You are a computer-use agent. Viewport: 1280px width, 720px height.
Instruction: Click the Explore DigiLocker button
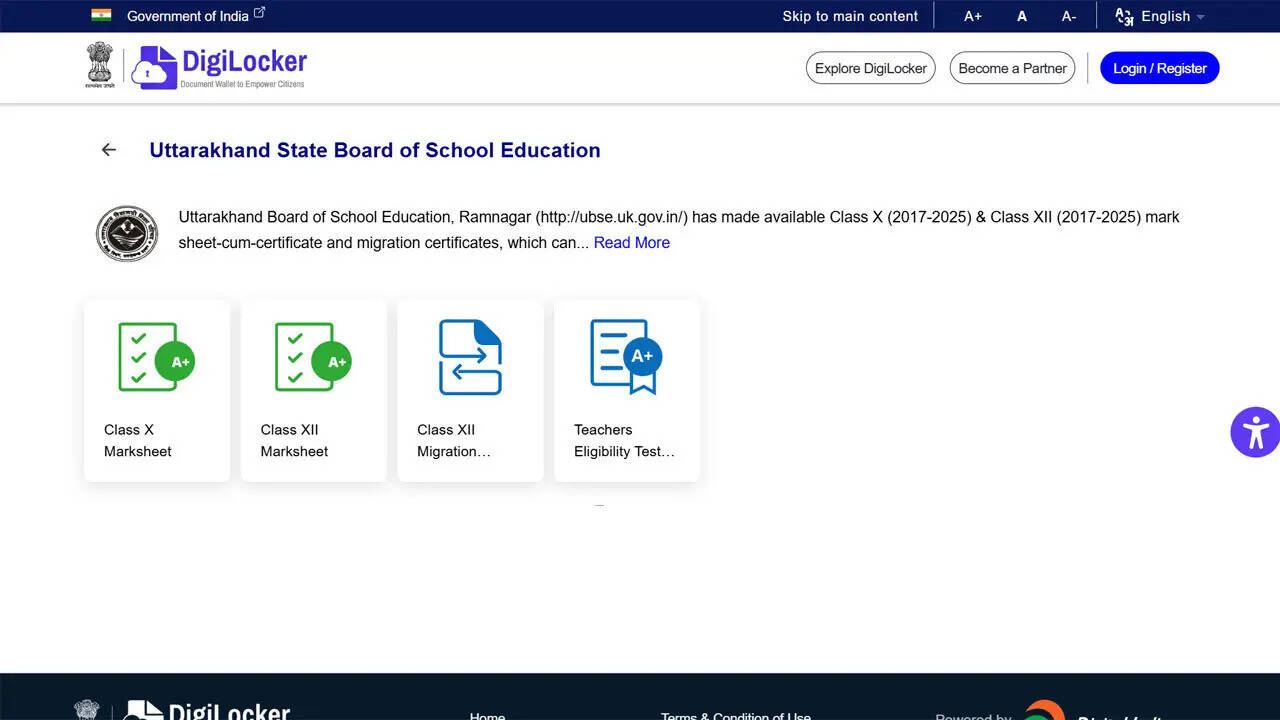pyautogui.click(x=870, y=68)
